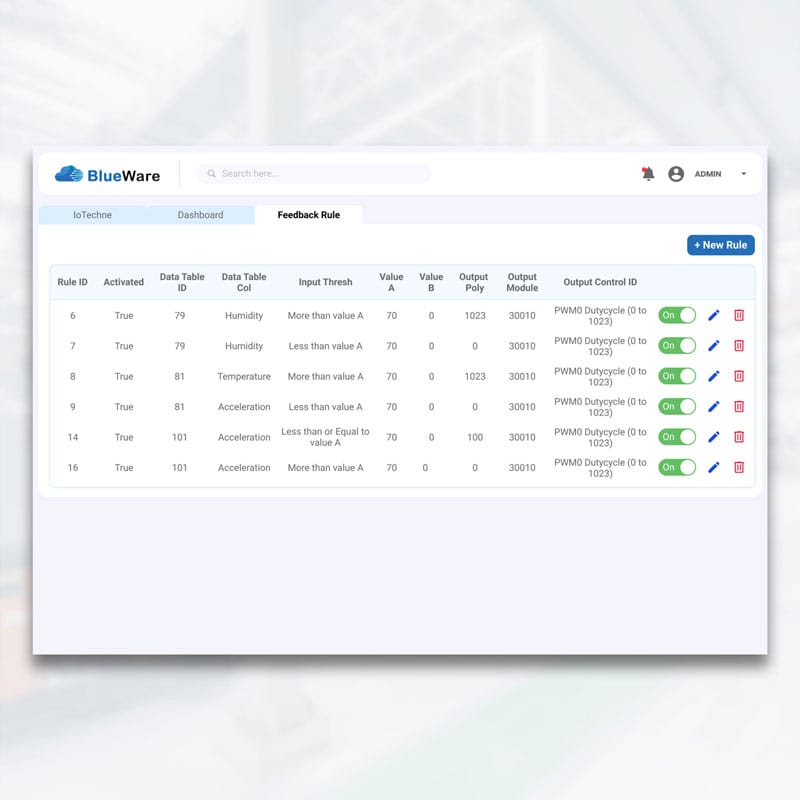Viewport: 800px width, 800px height.
Task: Focus the Search here input field
Action: tap(320, 174)
